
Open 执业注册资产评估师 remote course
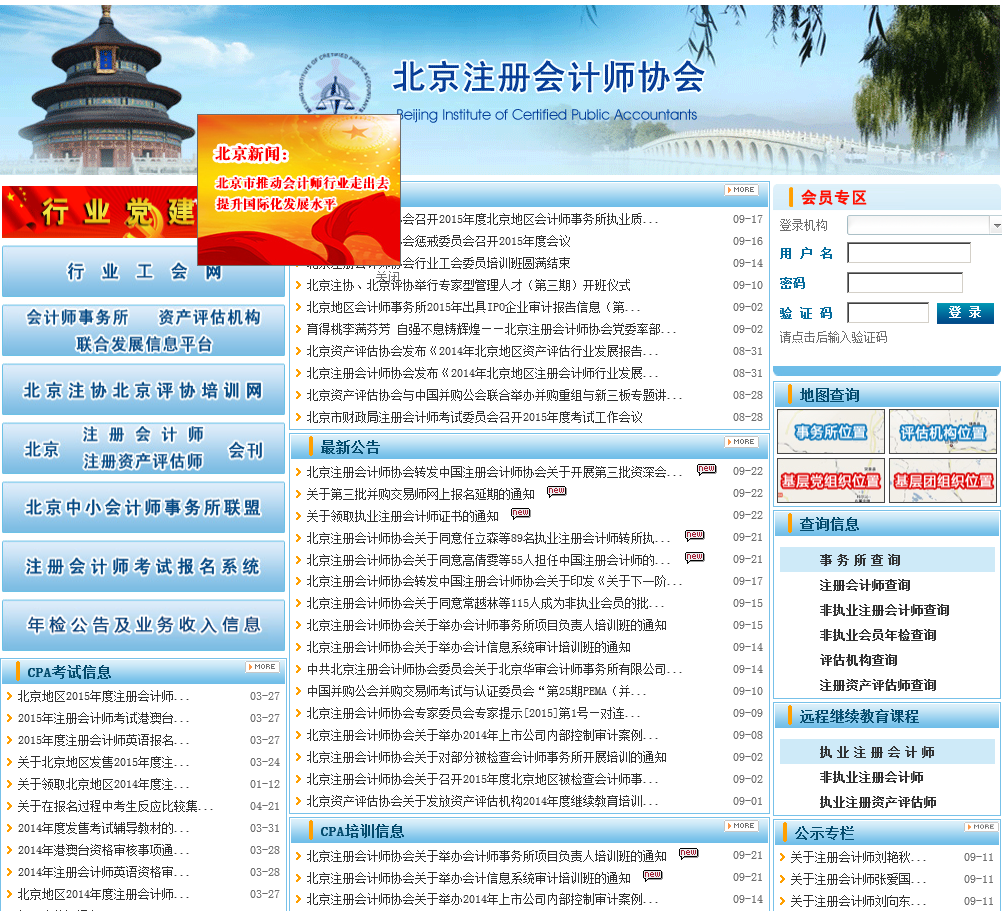point(878,802)
